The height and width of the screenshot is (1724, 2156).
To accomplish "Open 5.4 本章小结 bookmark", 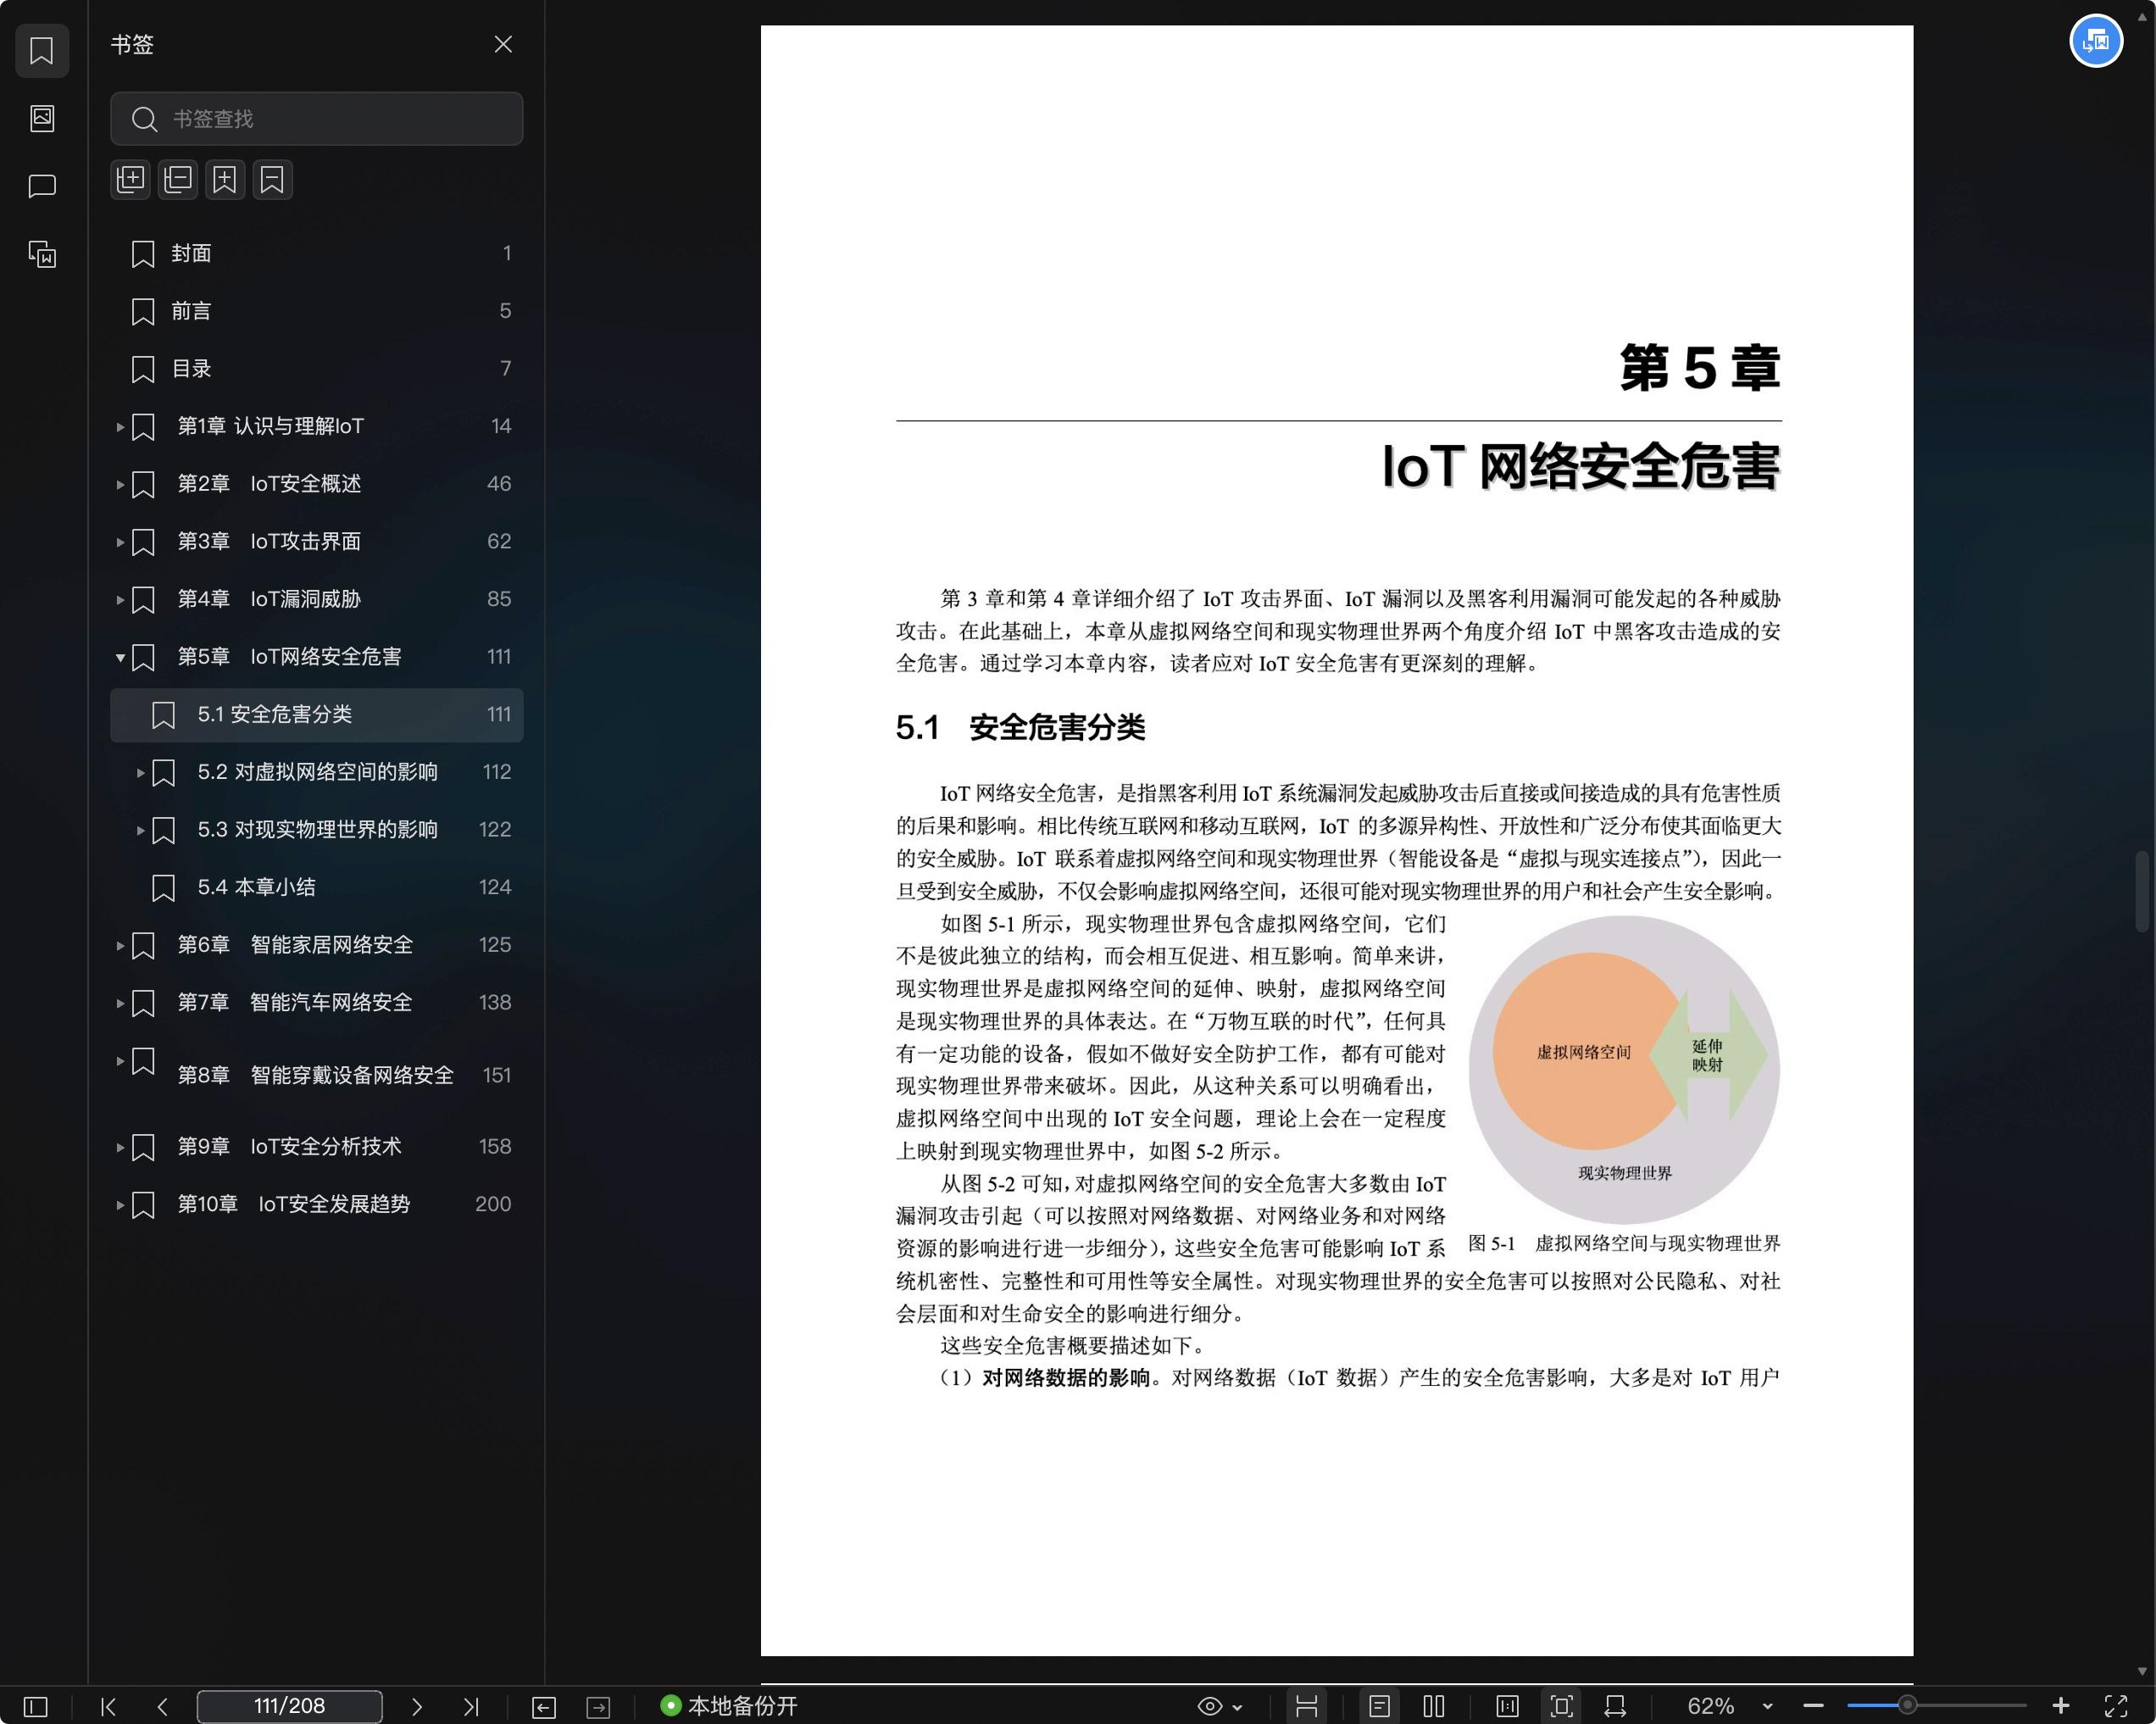I will pos(316,887).
